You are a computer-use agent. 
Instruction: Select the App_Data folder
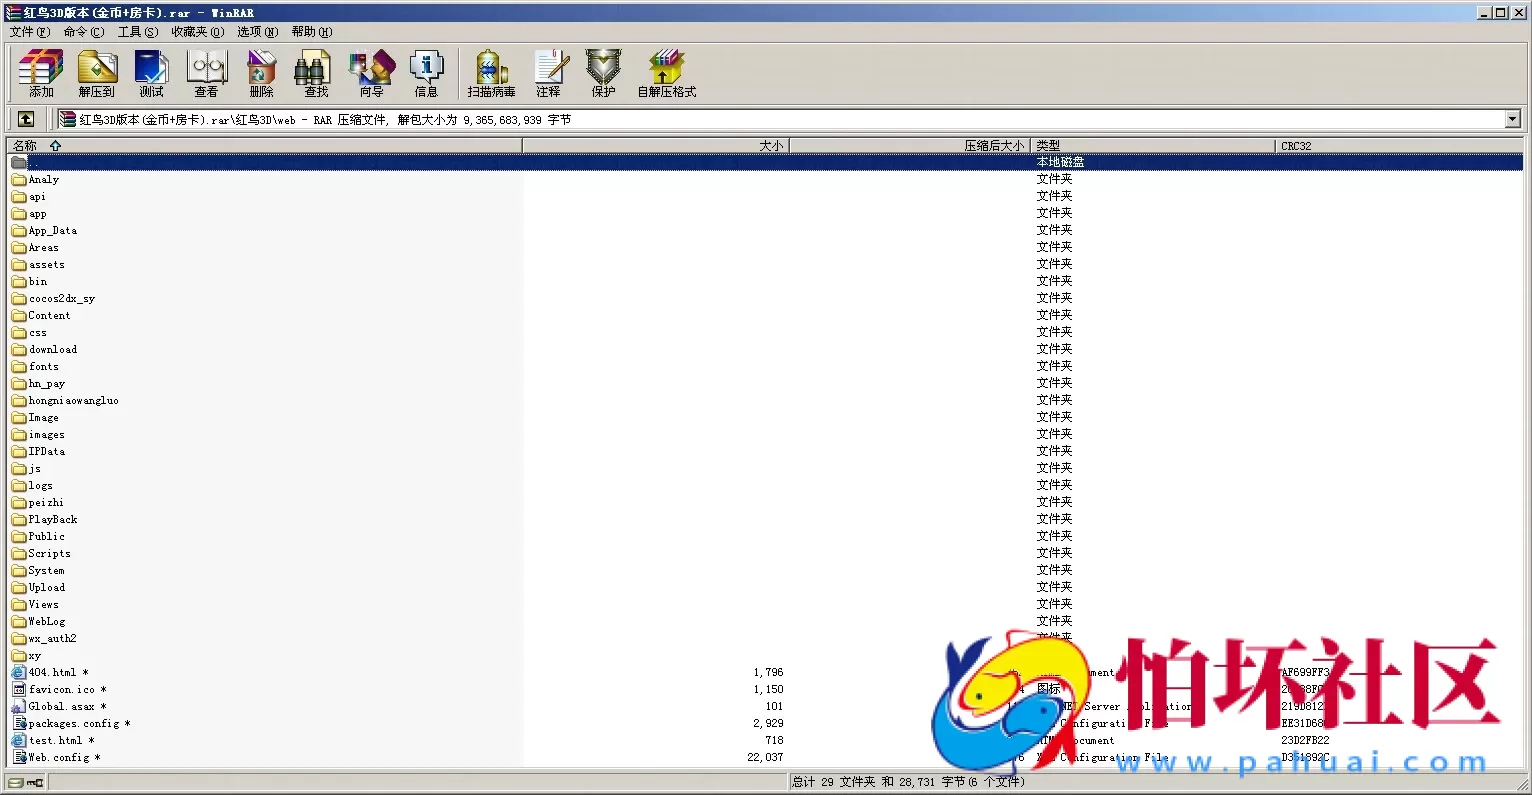click(x=52, y=231)
